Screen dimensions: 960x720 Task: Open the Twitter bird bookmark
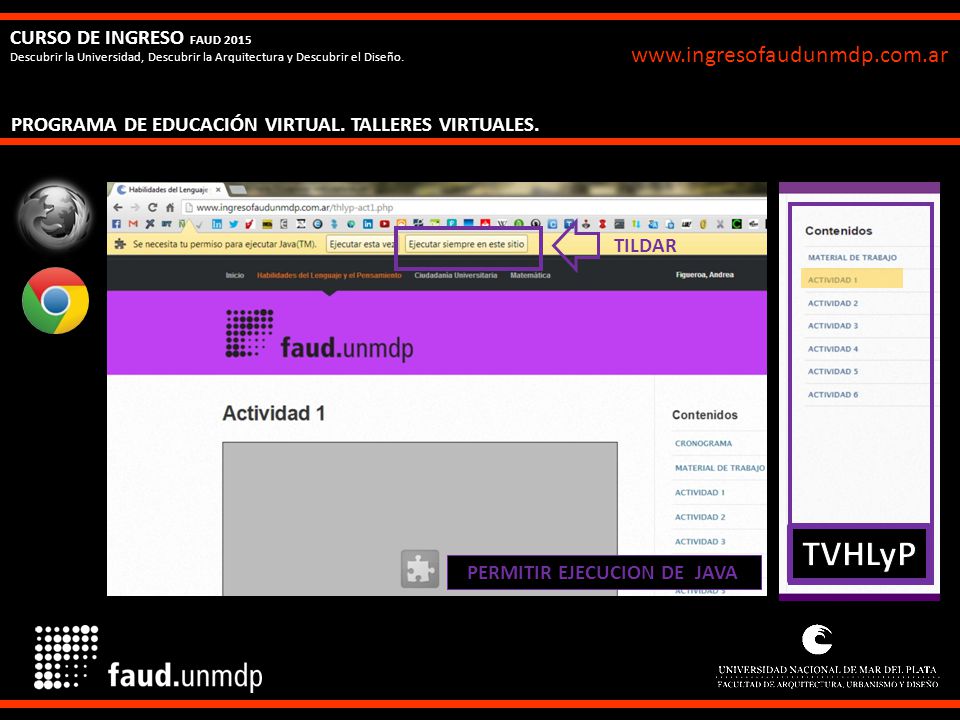click(233, 224)
